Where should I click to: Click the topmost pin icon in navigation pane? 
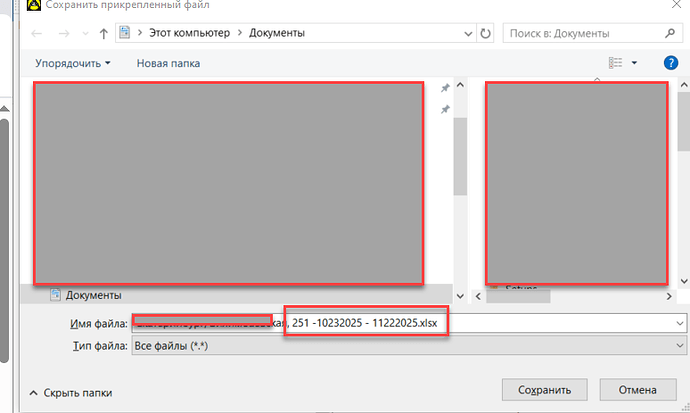point(445,88)
